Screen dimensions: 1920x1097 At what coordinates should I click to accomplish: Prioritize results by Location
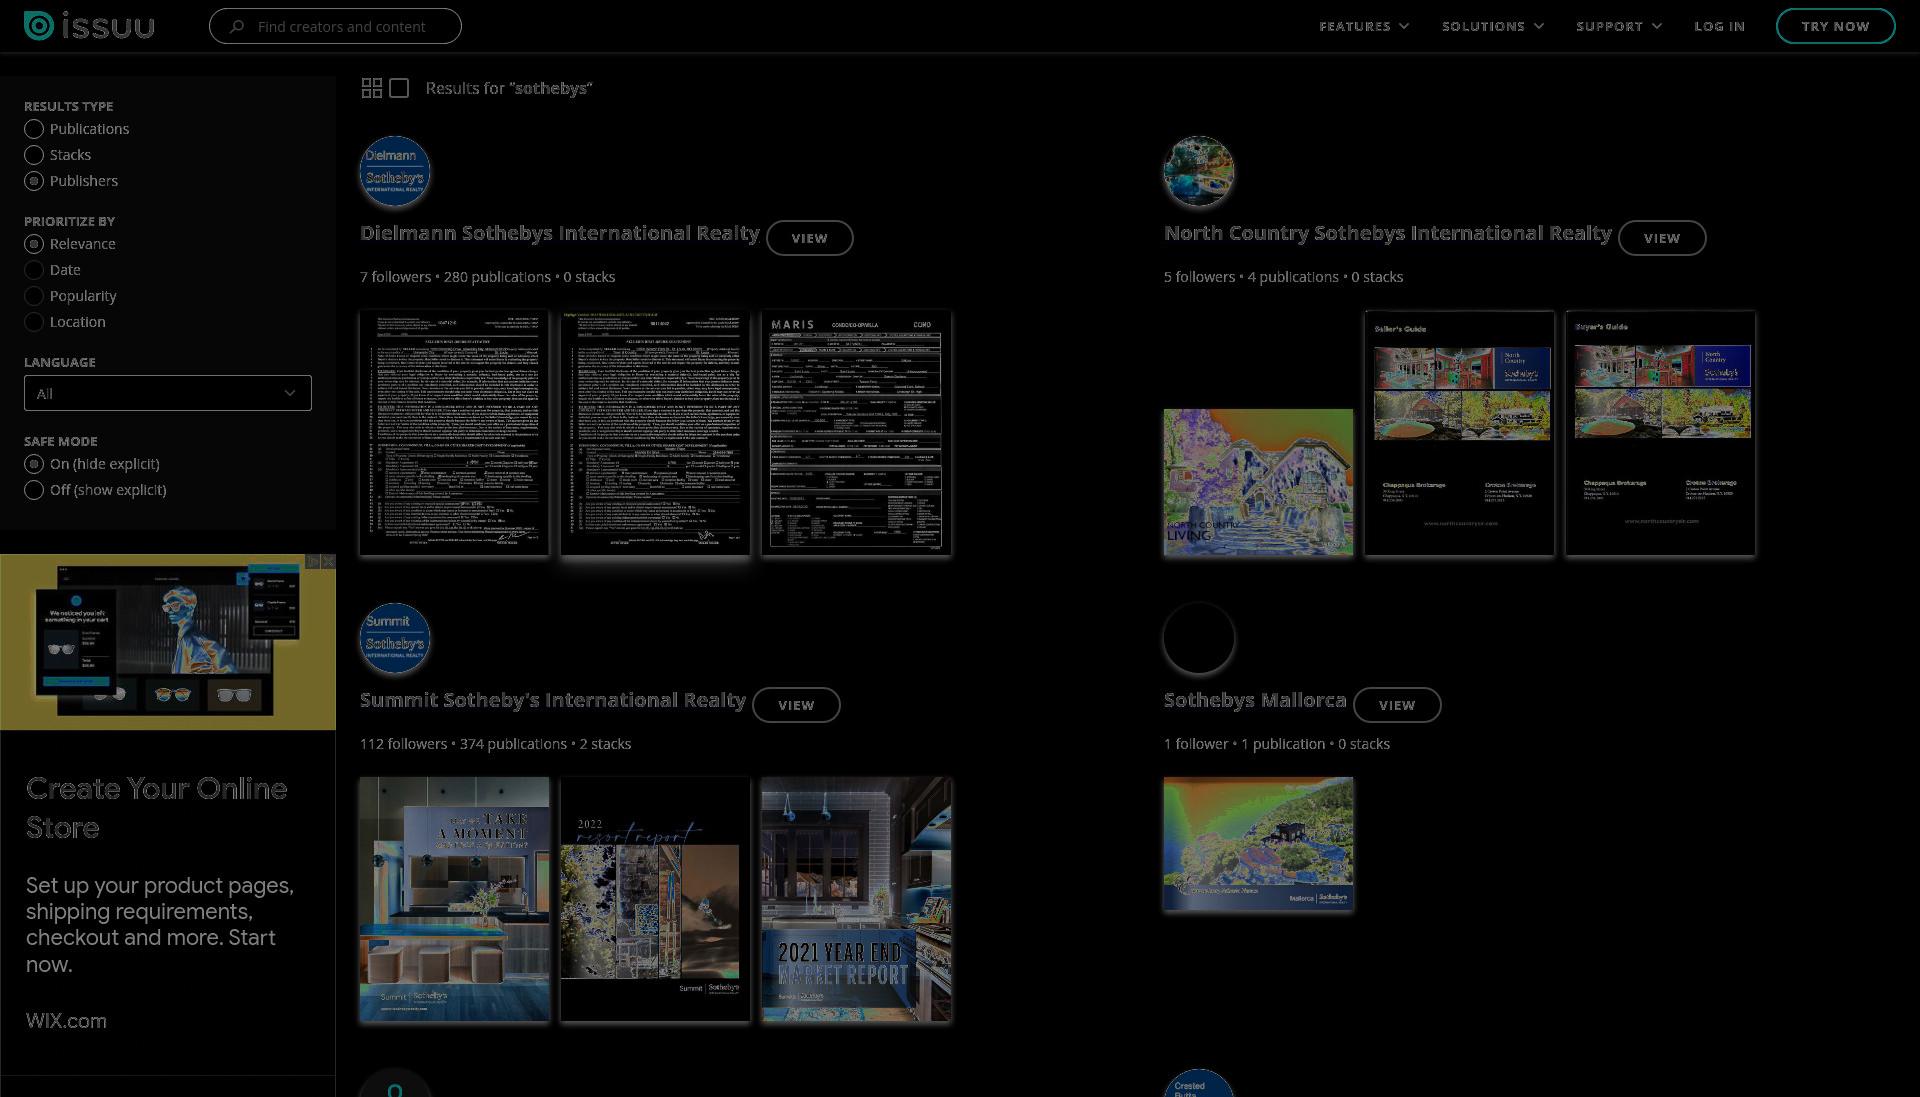[65, 322]
